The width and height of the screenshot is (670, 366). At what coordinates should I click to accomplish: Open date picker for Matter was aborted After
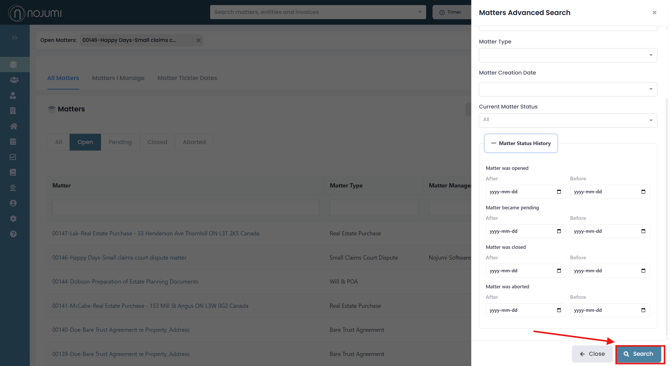pos(558,310)
